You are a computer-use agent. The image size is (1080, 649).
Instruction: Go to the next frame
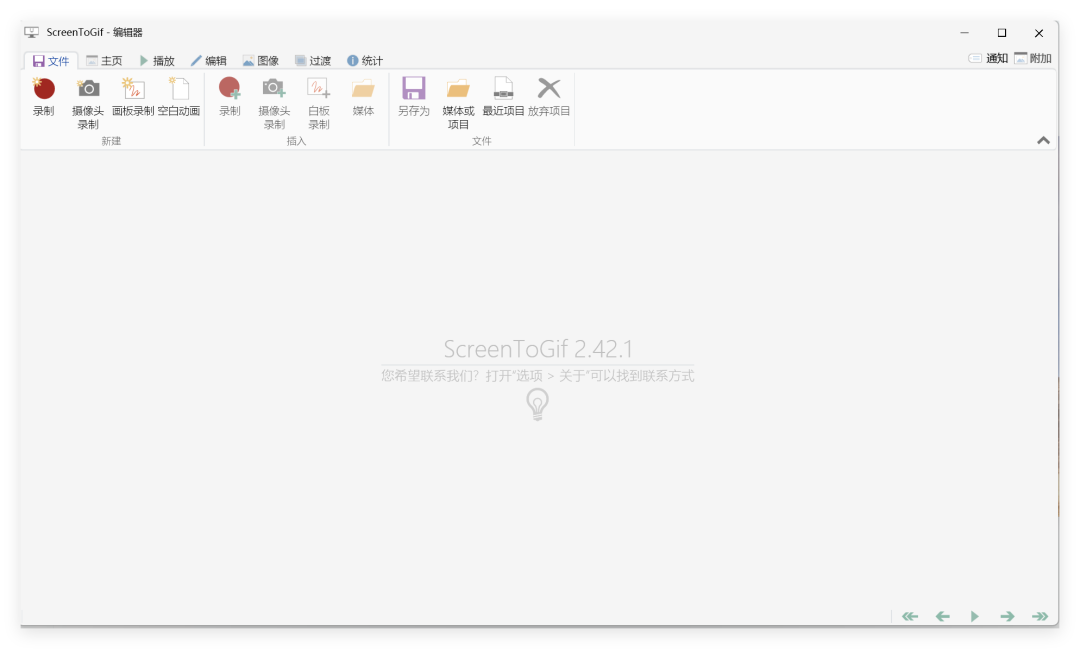[1007, 616]
